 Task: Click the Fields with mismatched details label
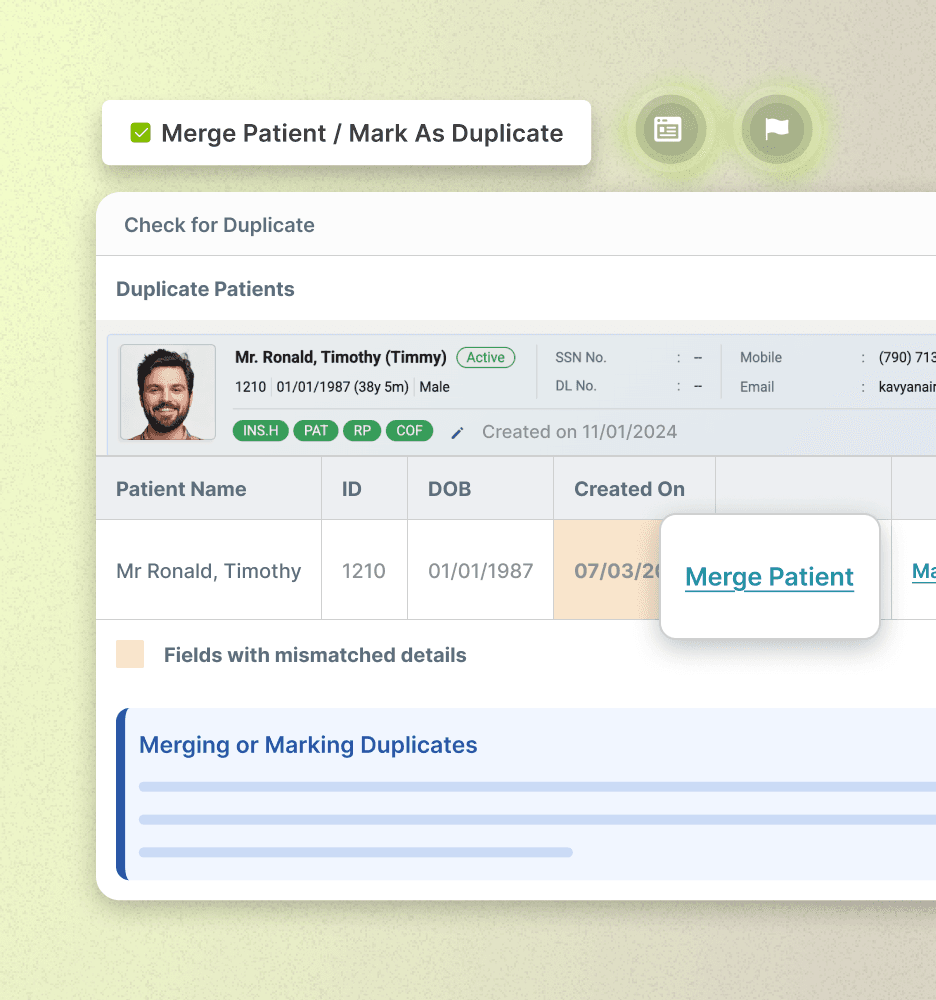315,655
